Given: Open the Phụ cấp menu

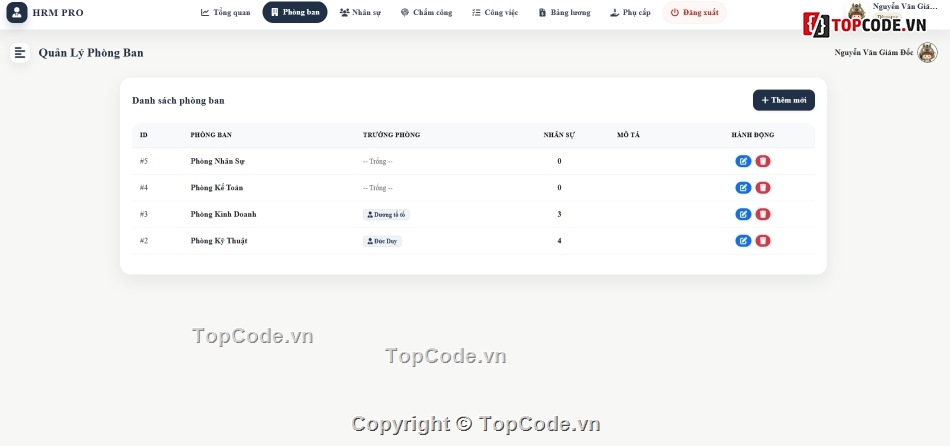Looking at the screenshot, I should pyautogui.click(x=630, y=12).
